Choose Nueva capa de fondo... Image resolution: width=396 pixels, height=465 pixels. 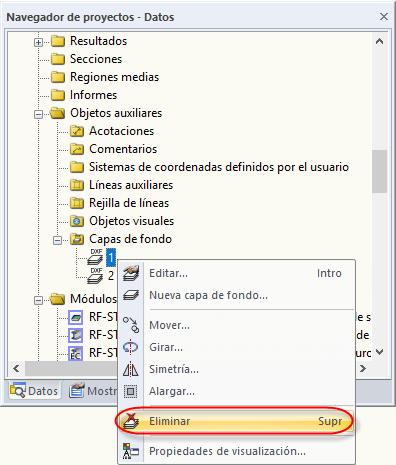pyautogui.click(x=236, y=295)
